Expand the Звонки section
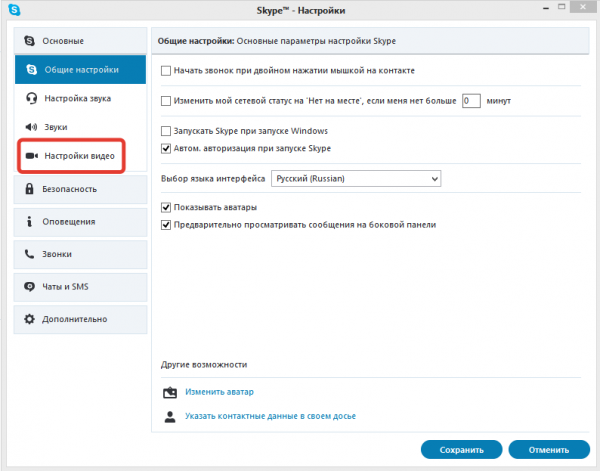This screenshot has width=600, height=471. pos(80,254)
